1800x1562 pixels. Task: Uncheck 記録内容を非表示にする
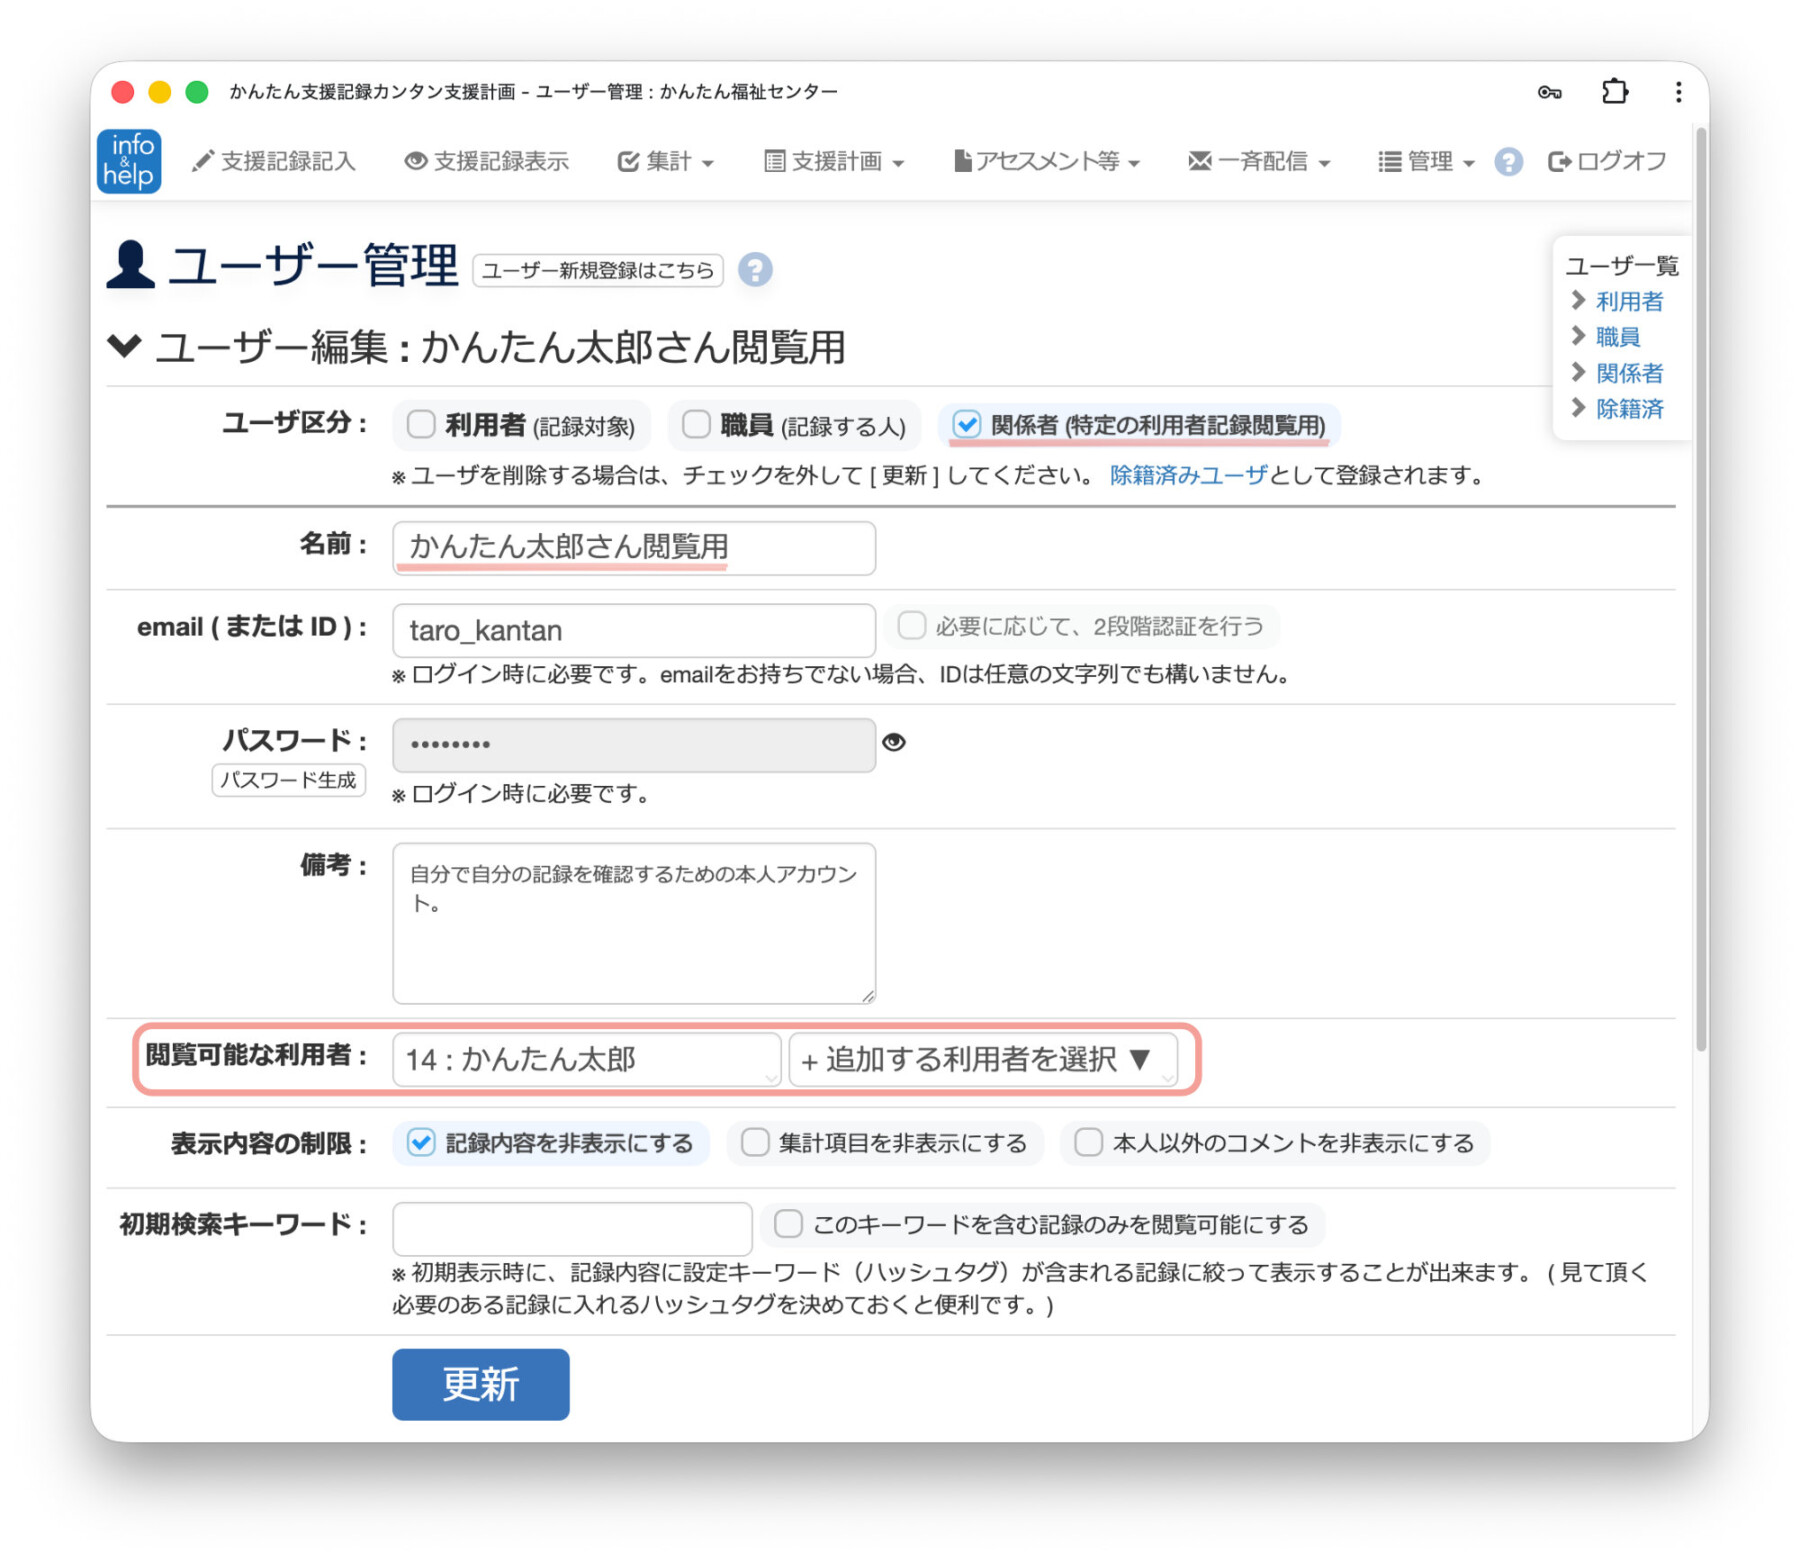pos(421,1142)
